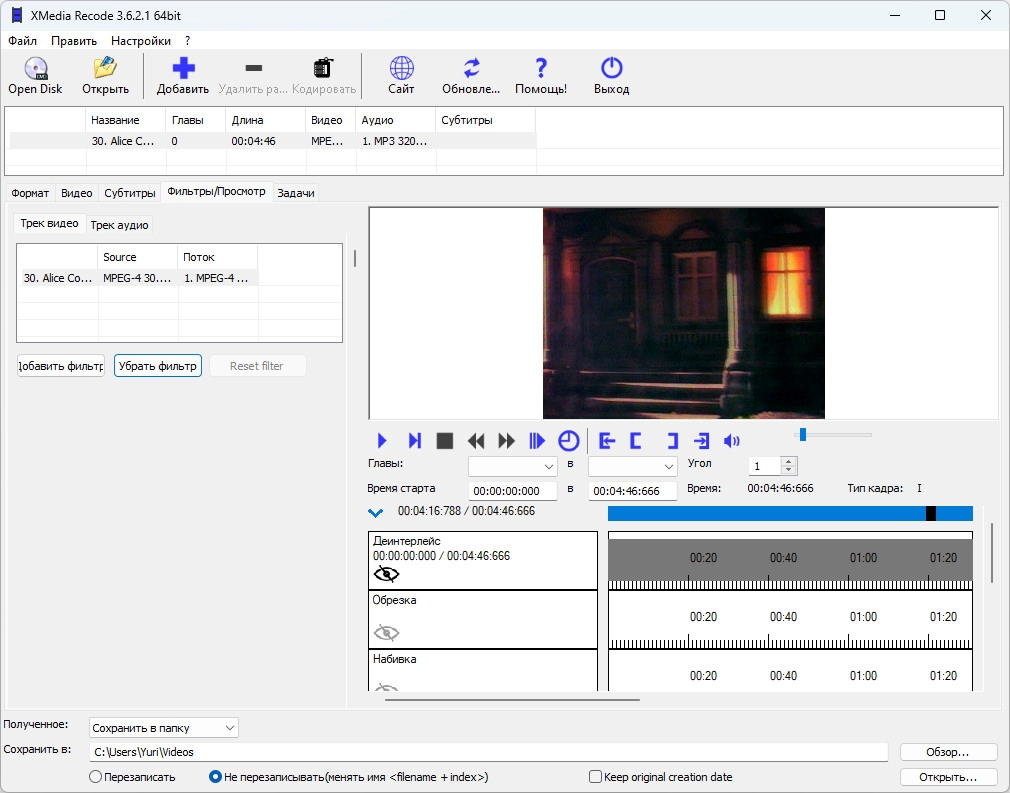Viewport: 1010px width, 793px height.
Task: Switch to the Задачи tab
Action: pyautogui.click(x=296, y=193)
